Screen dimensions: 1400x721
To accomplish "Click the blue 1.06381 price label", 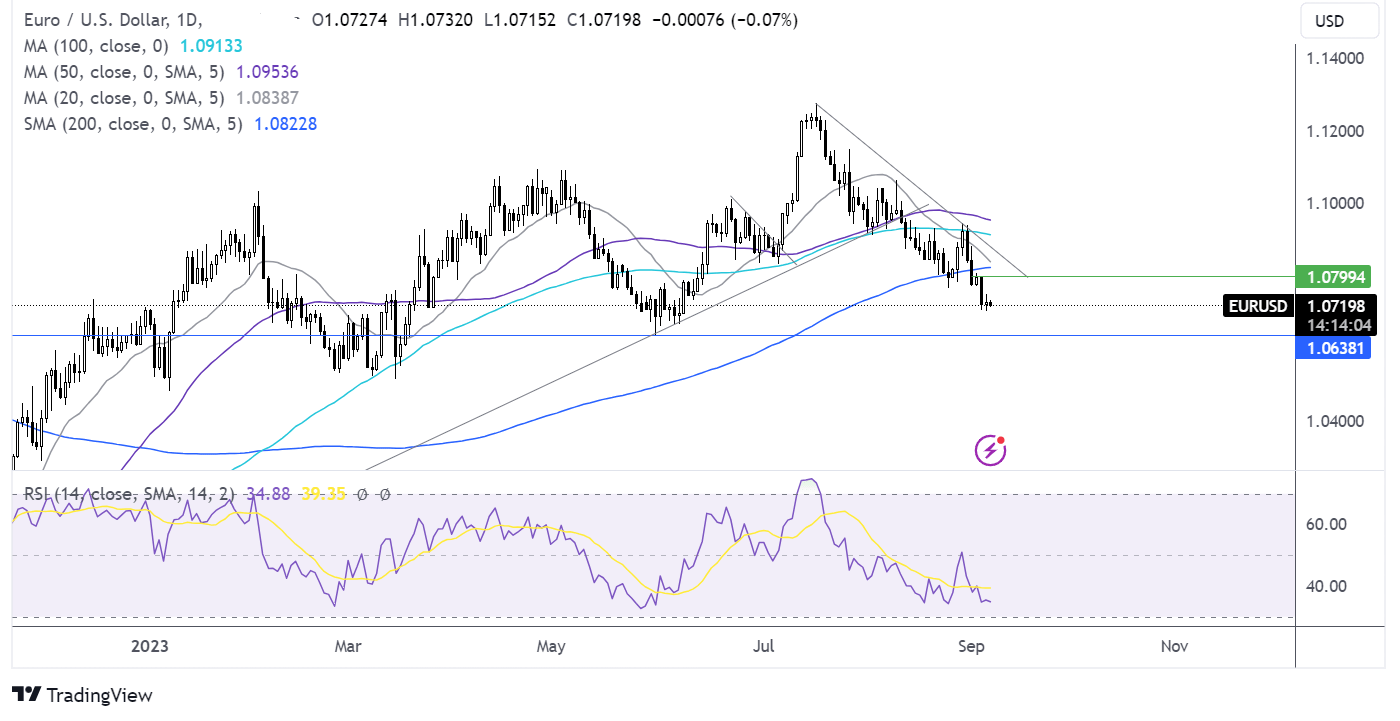I will pyautogui.click(x=1332, y=347).
